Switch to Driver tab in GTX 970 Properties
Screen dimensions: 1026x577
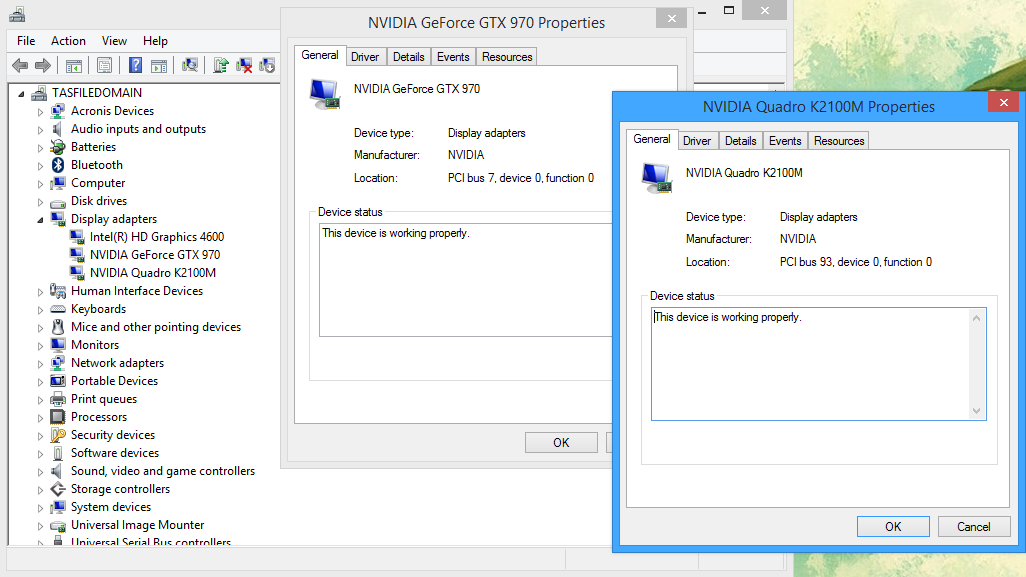click(x=364, y=57)
